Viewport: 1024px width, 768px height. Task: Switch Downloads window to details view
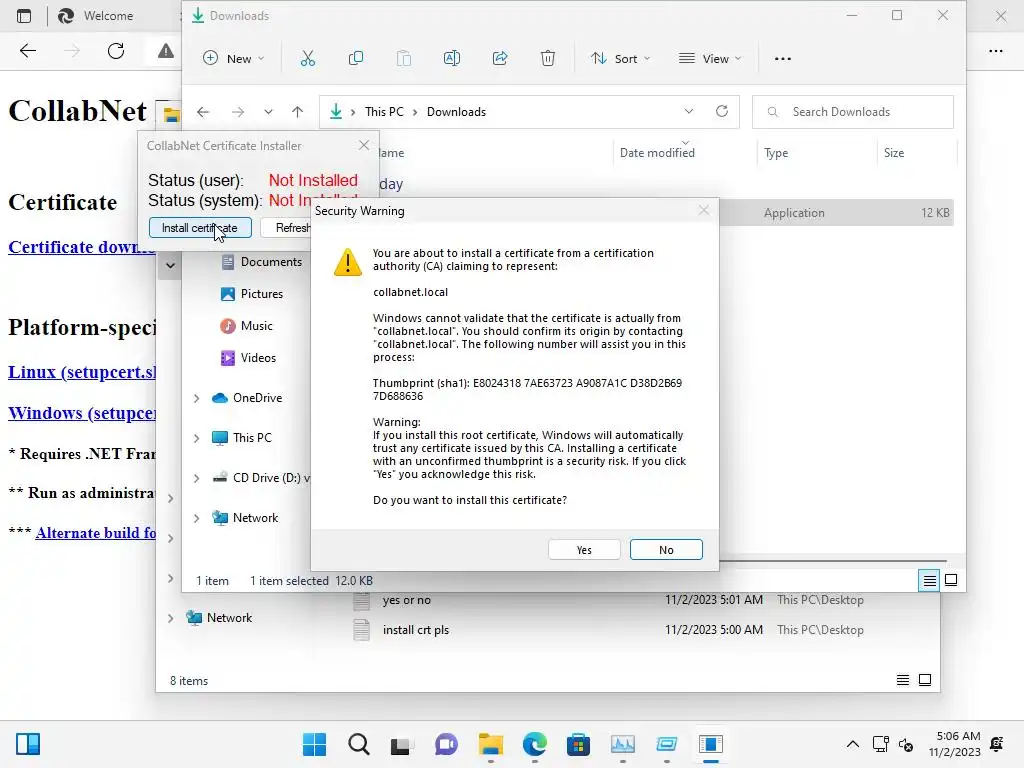coord(929,580)
